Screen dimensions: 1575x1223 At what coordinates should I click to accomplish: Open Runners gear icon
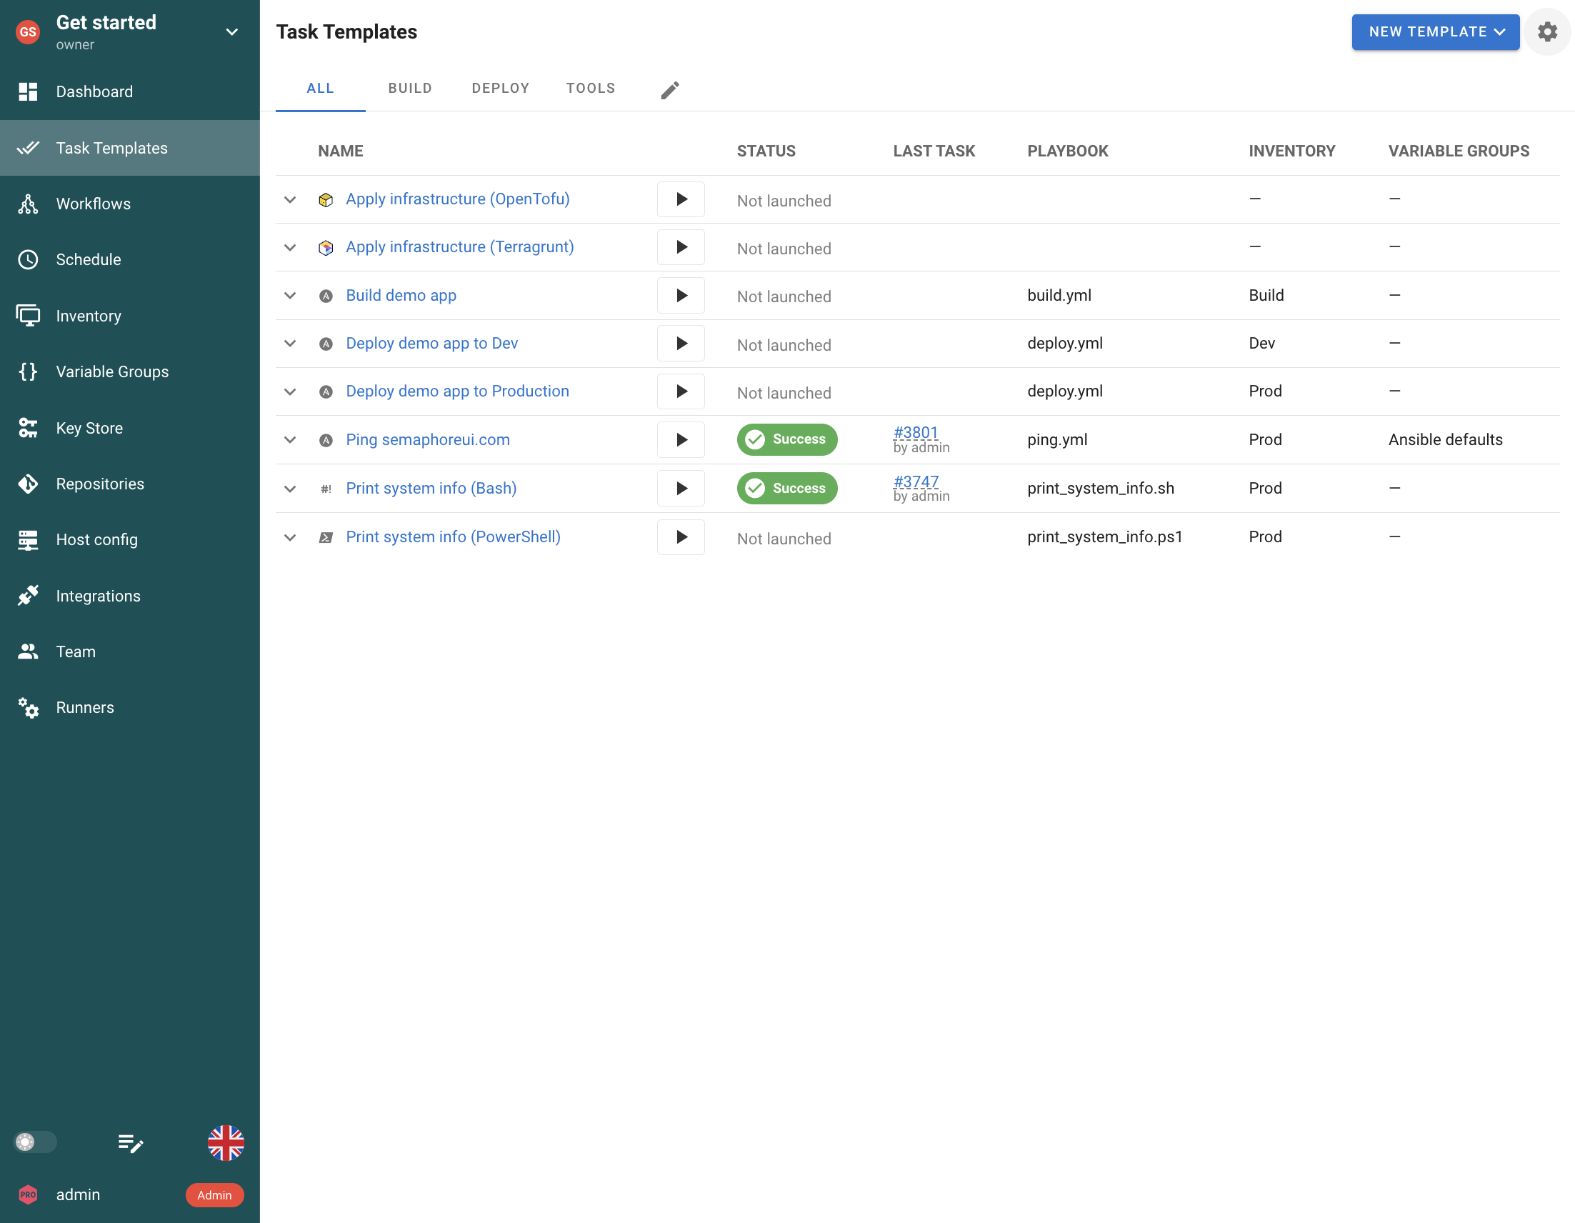(28, 708)
